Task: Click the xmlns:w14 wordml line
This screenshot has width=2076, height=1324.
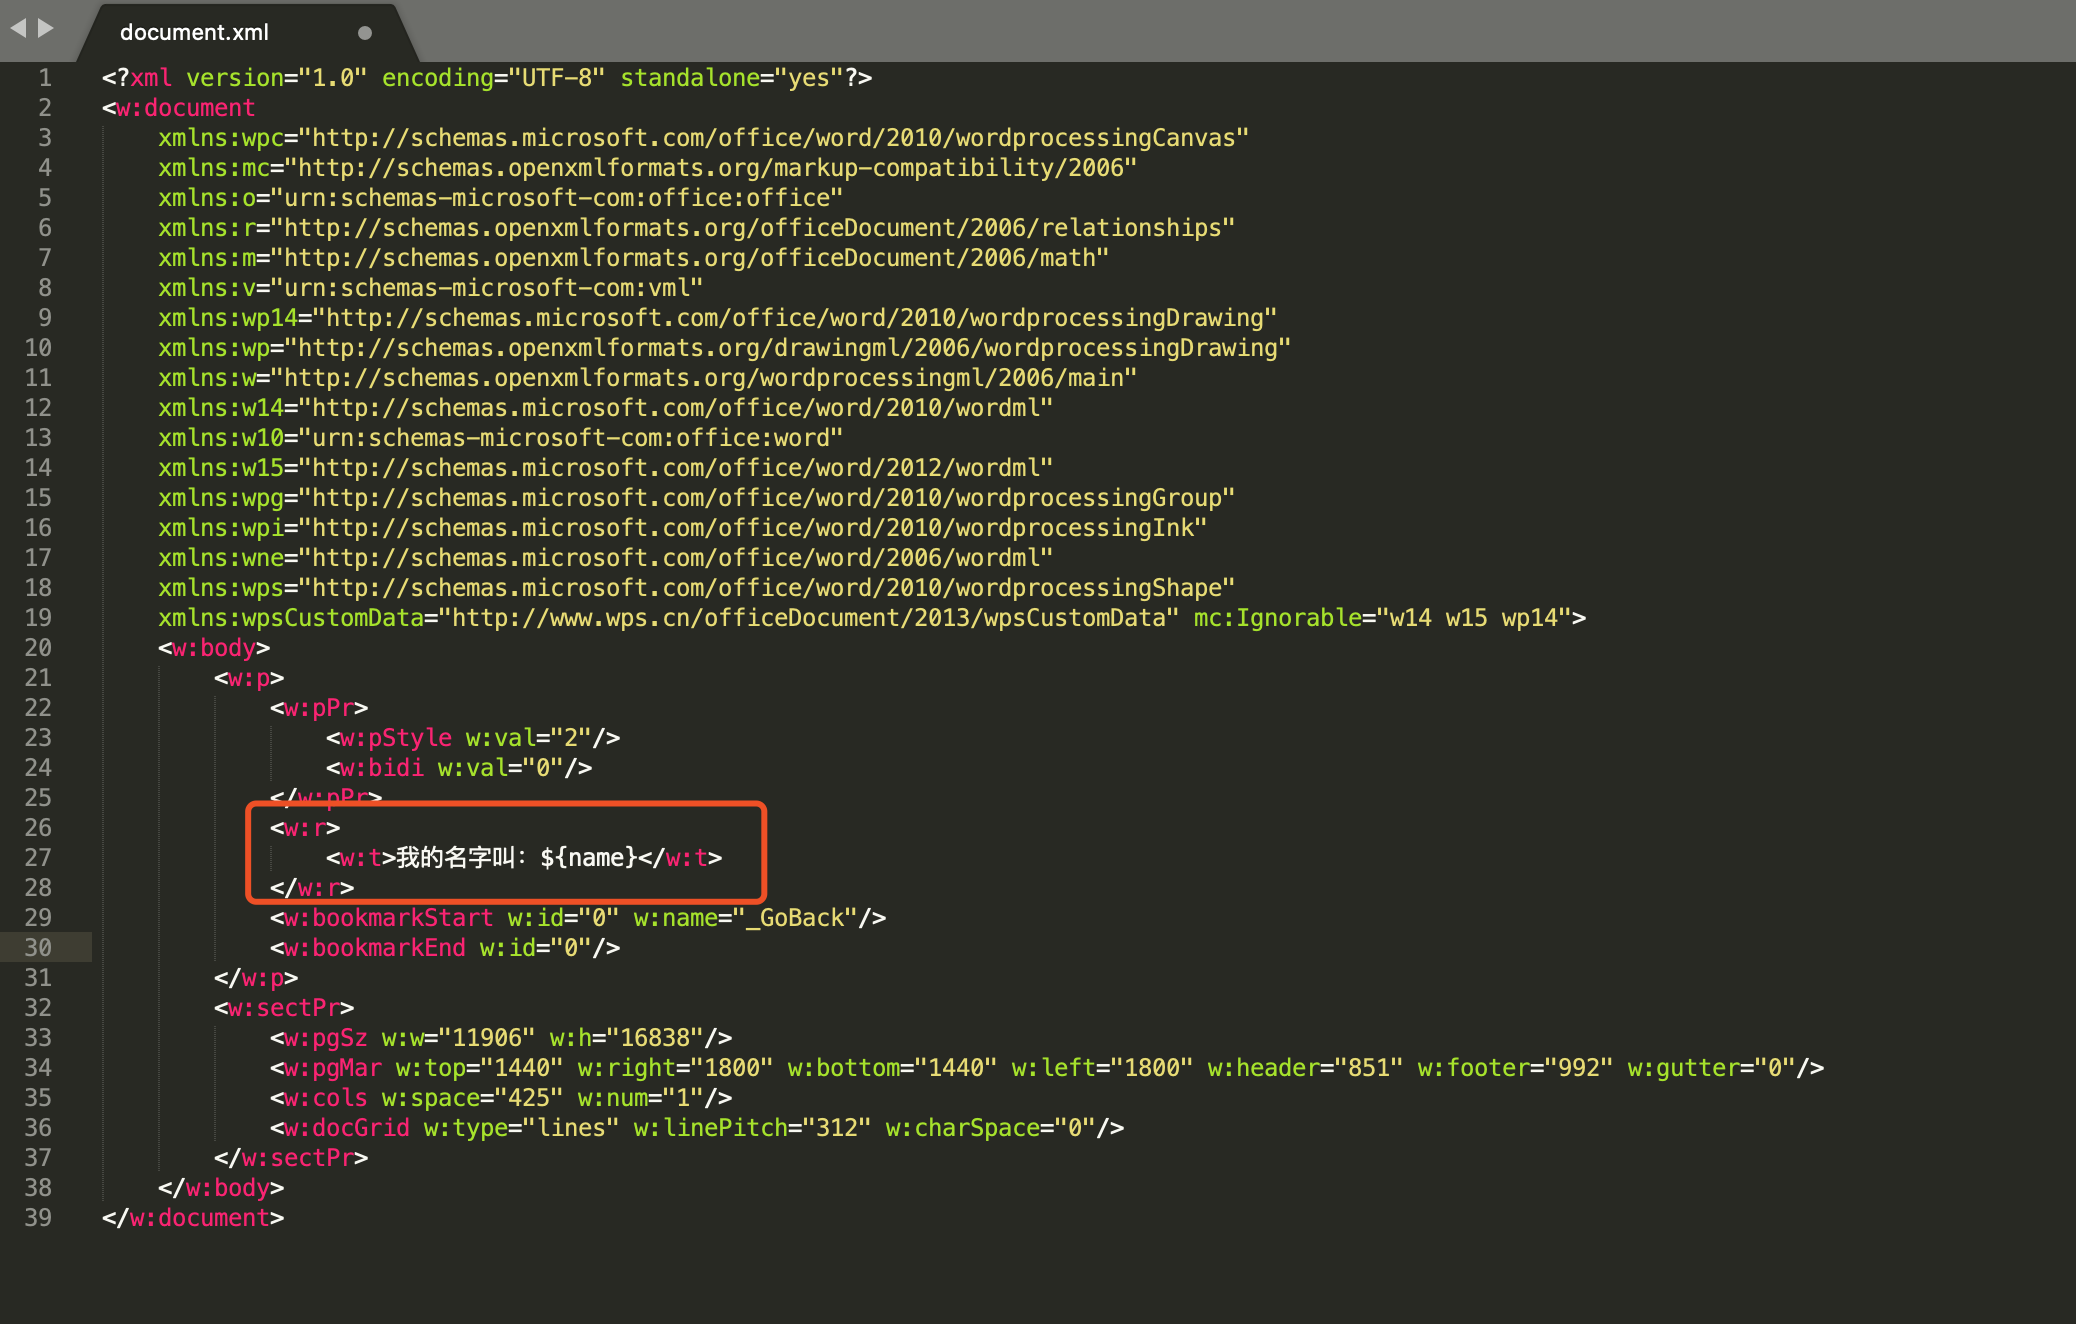Action: pyautogui.click(x=606, y=407)
